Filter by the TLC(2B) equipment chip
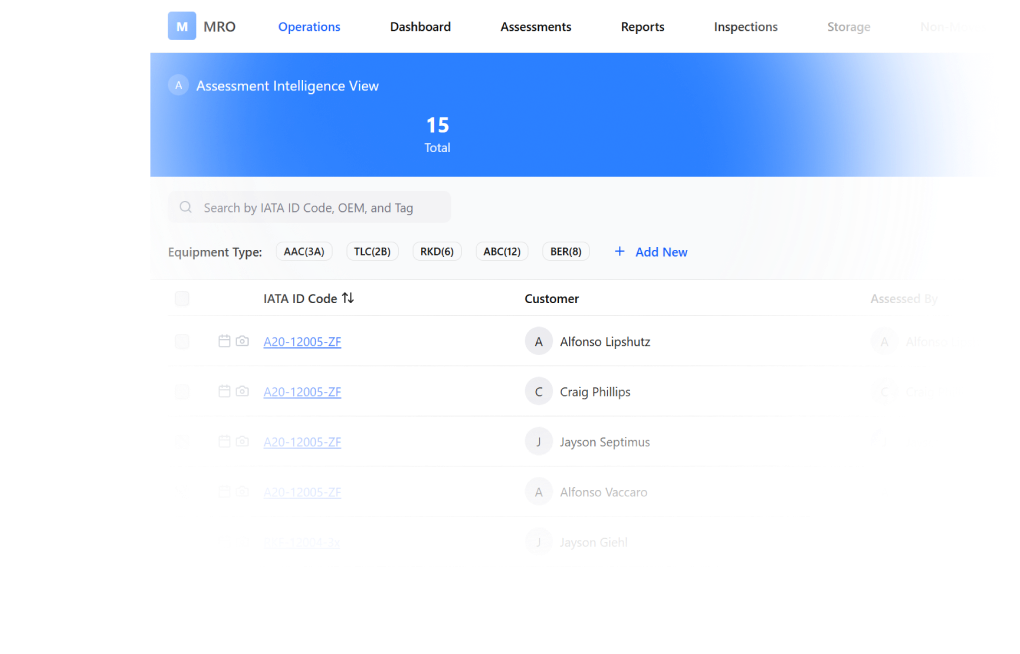The width and height of the screenshot is (1020, 654). tap(372, 252)
